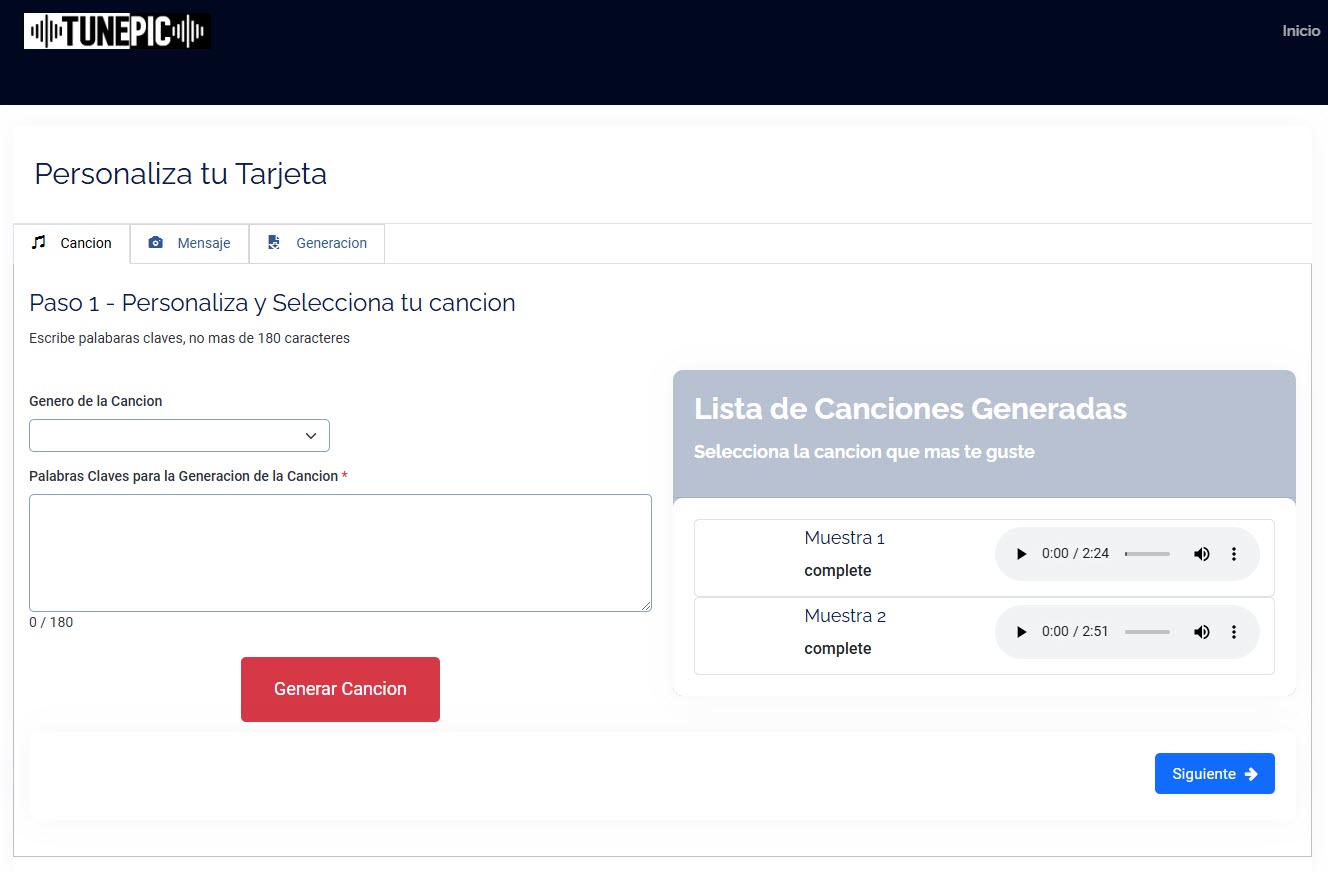
Task: Play the Muestra 1 song sample
Action: pyautogui.click(x=1020, y=553)
